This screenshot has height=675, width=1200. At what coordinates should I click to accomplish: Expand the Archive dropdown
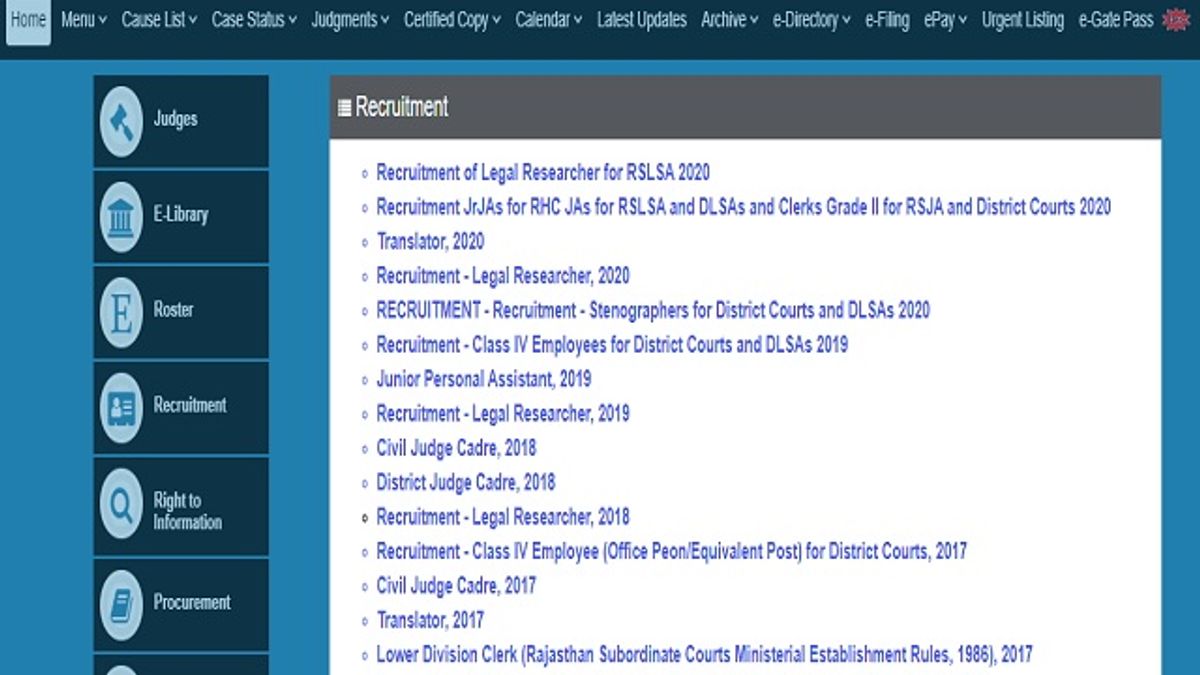729,20
